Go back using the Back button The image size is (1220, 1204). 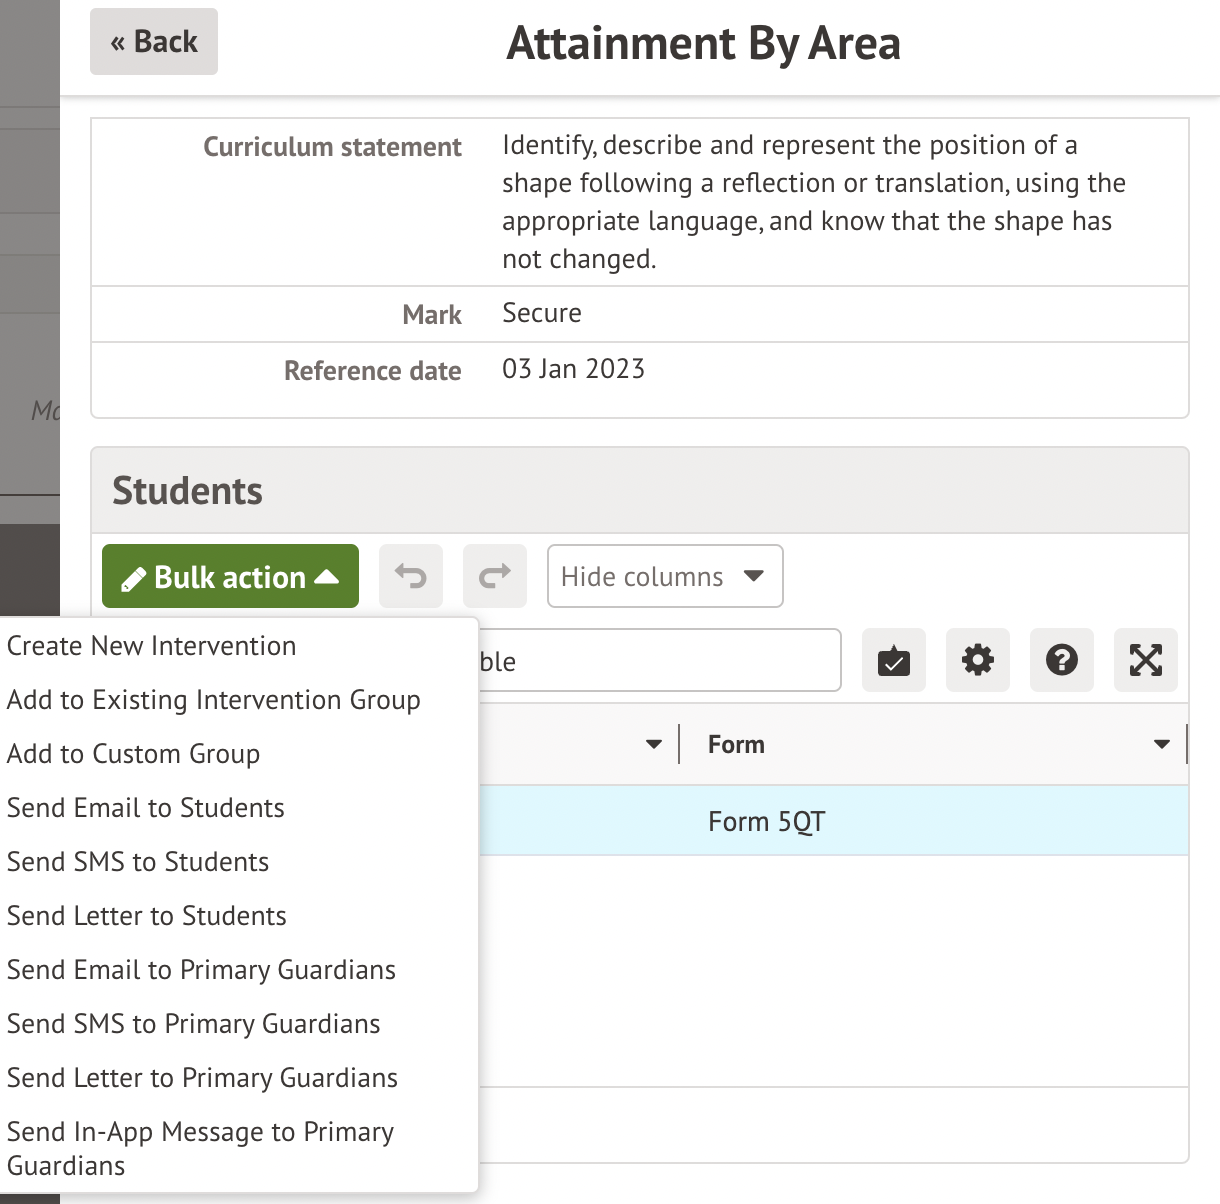(154, 42)
